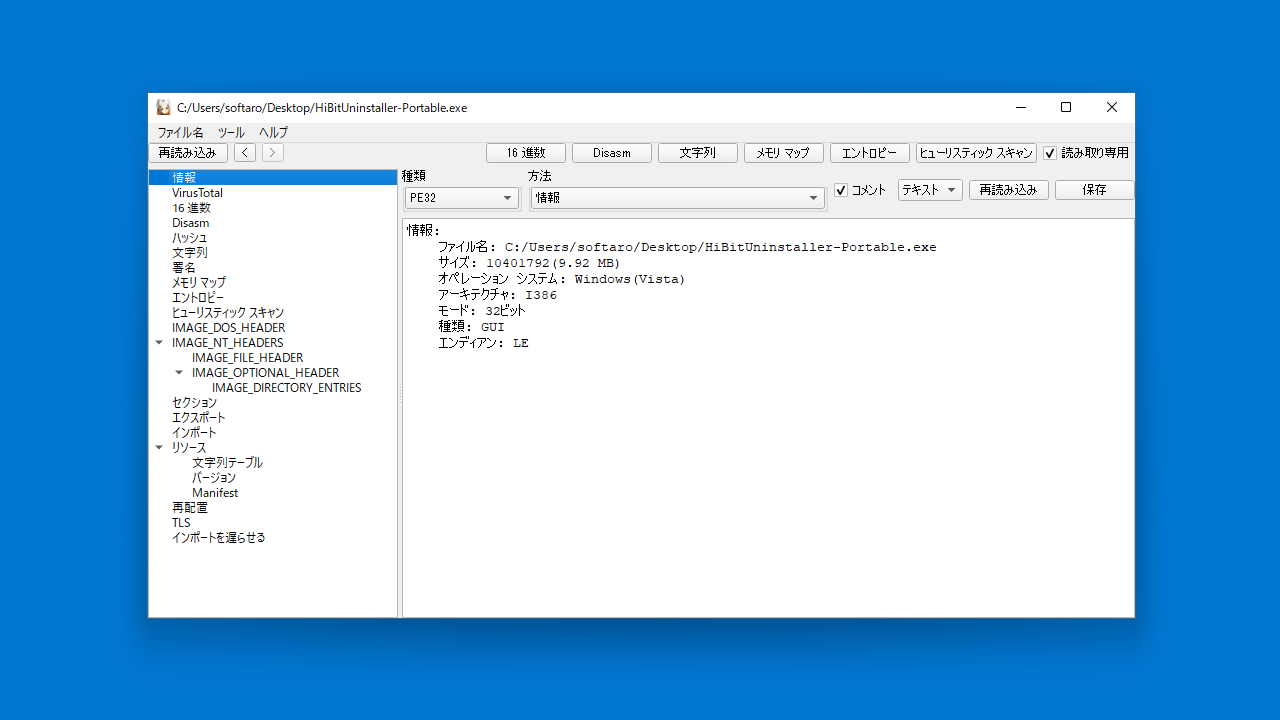Open the テキスト format dropdown
The image size is (1280, 720).
click(x=930, y=190)
